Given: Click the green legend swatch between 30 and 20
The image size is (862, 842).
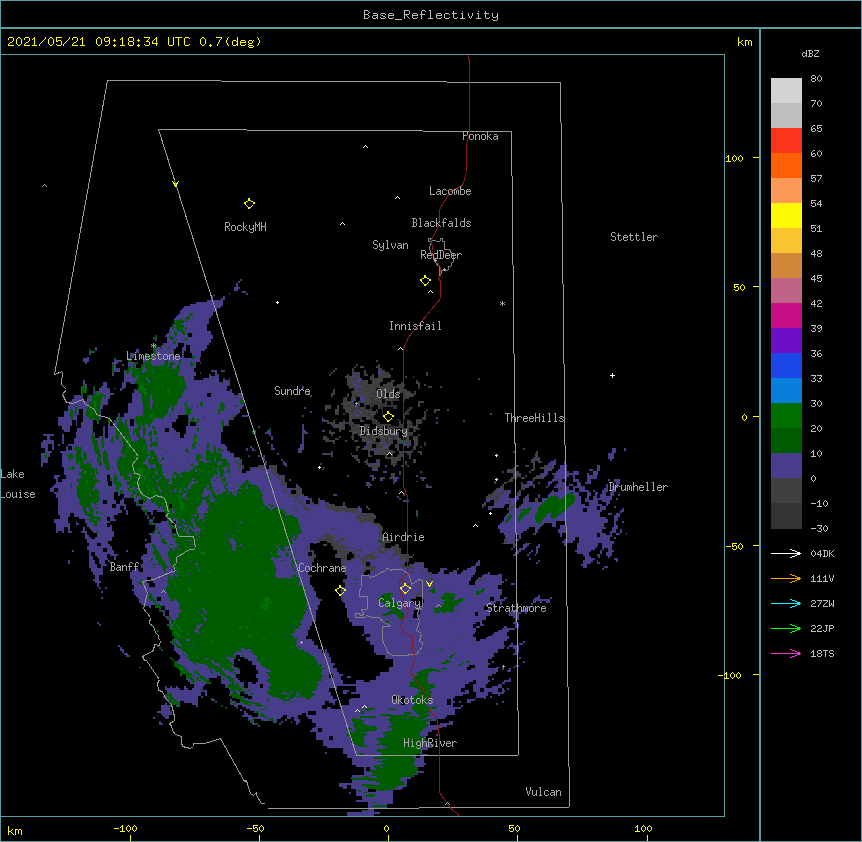Looking at the screenshot, I should pos(786,416).
